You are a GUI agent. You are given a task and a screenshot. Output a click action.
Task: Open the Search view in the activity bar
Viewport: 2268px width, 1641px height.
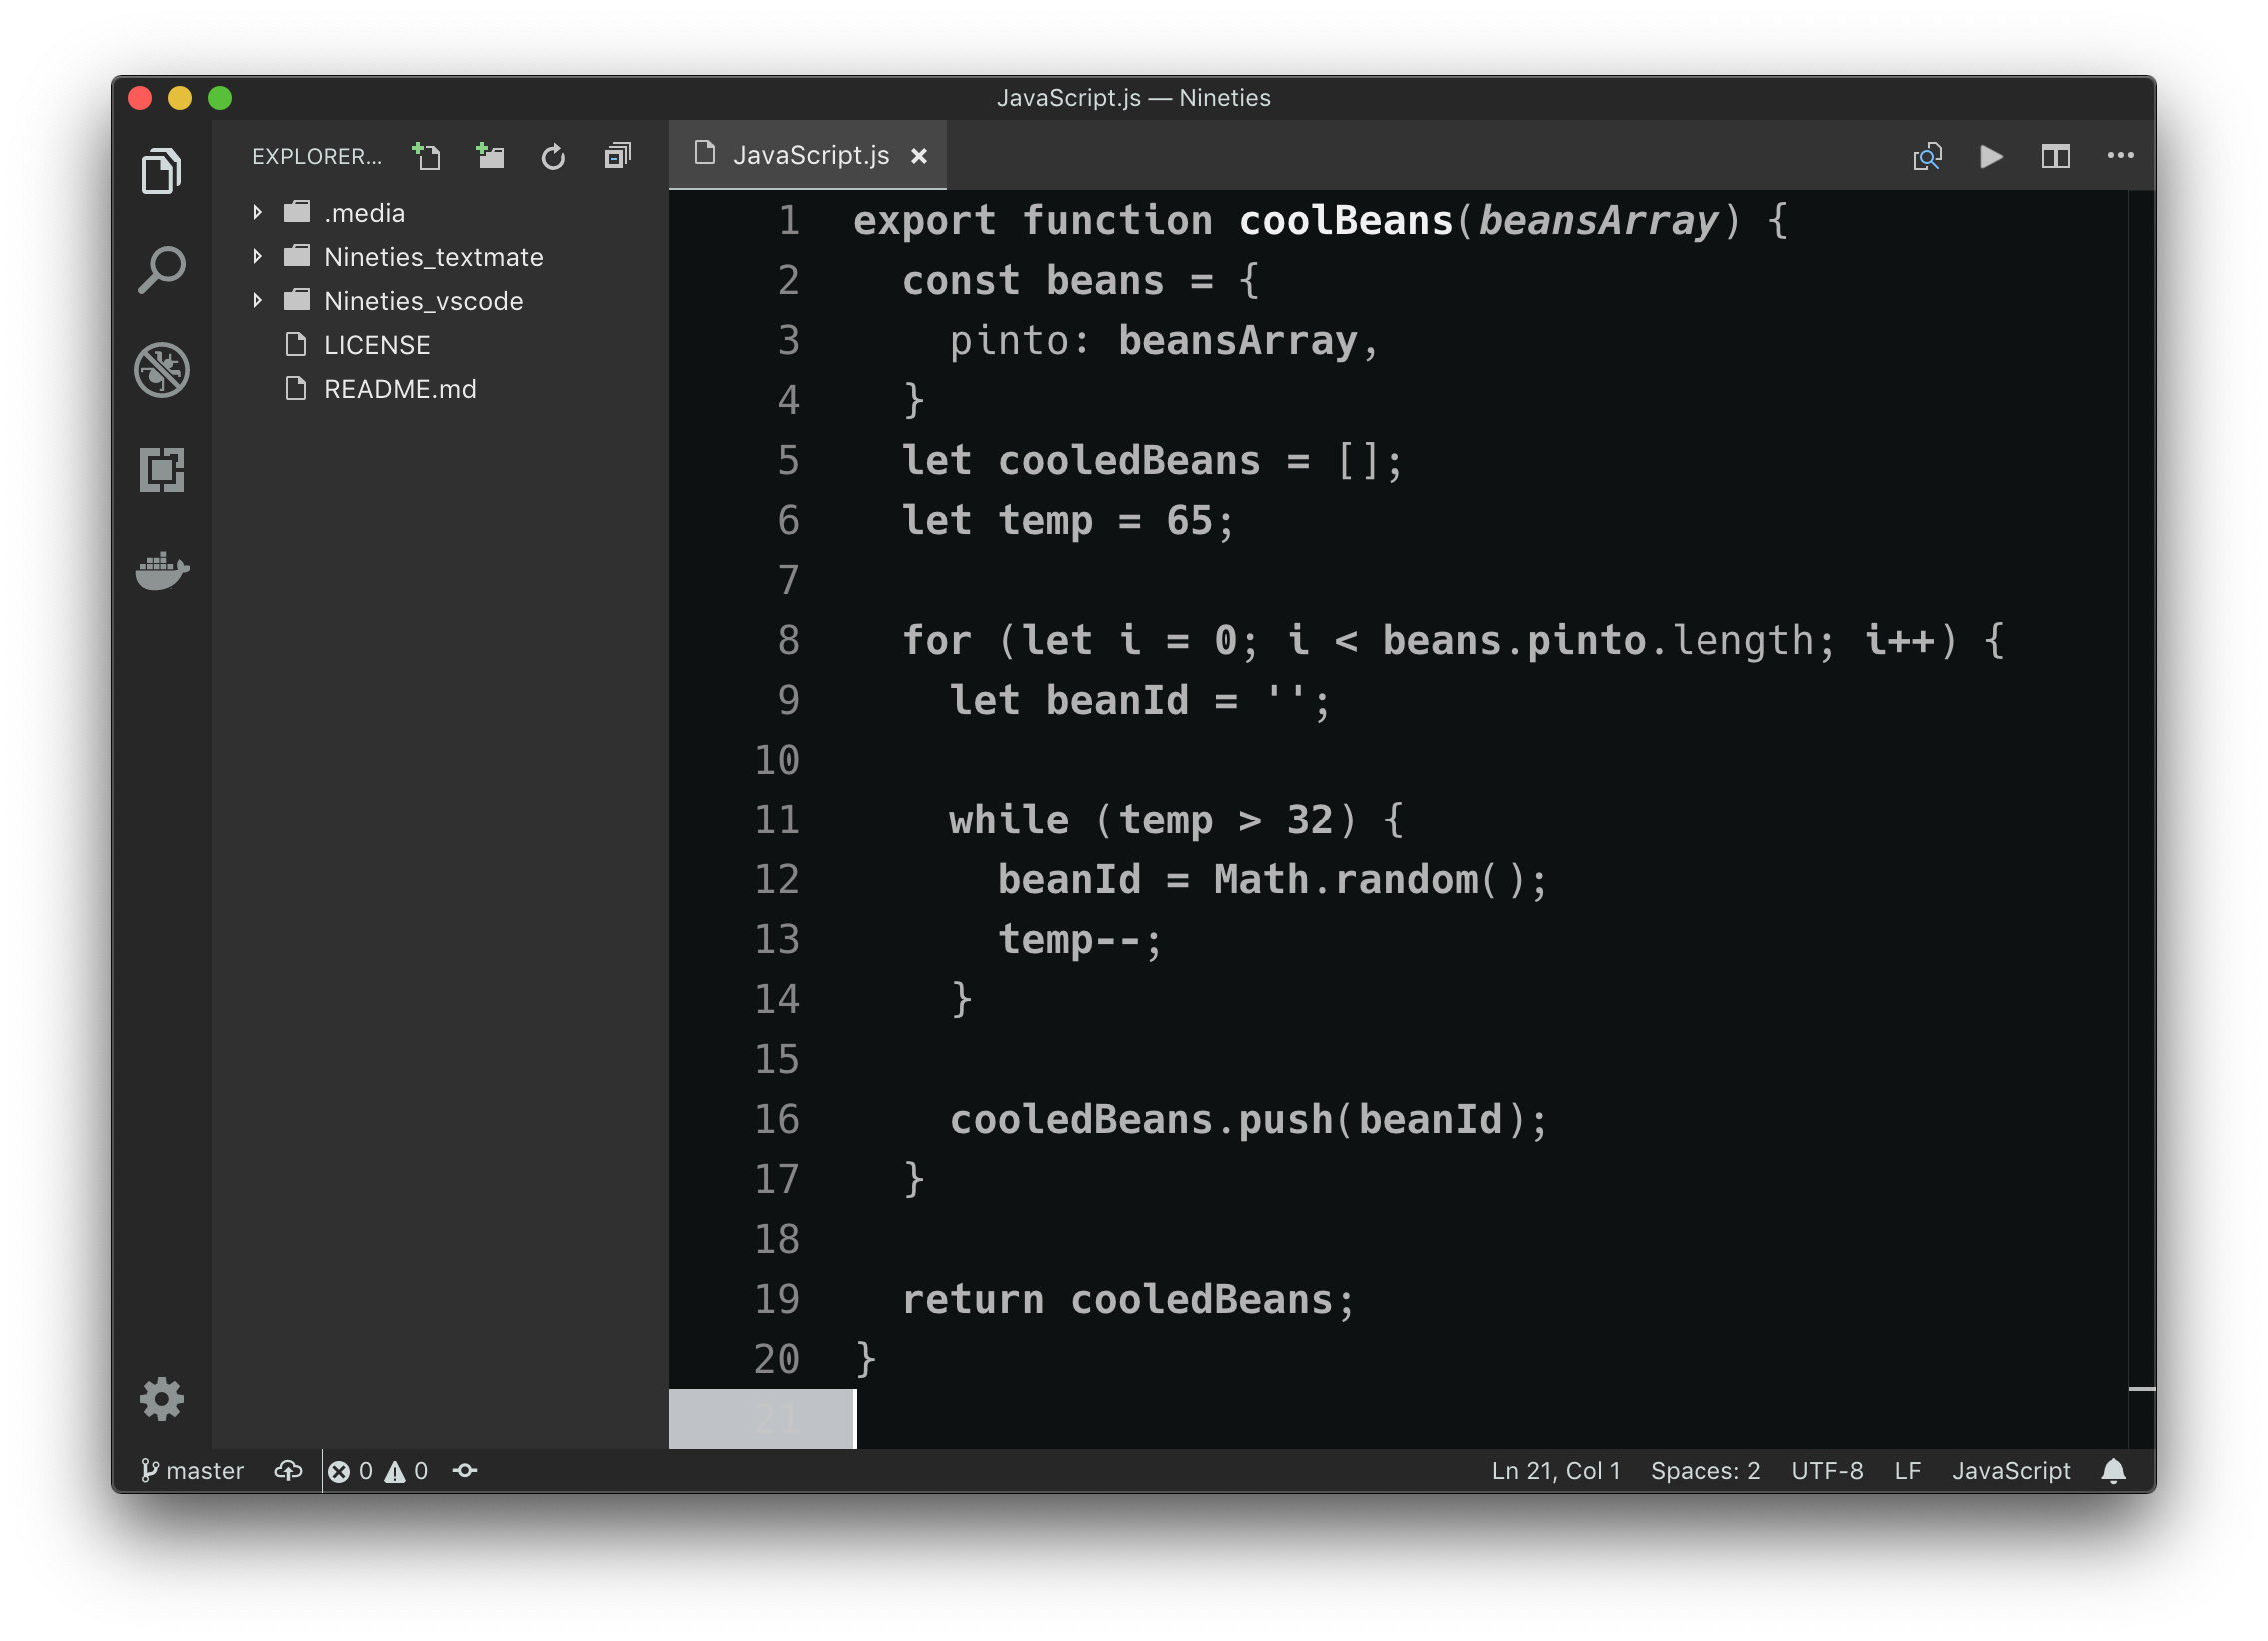tap(161, 270)
